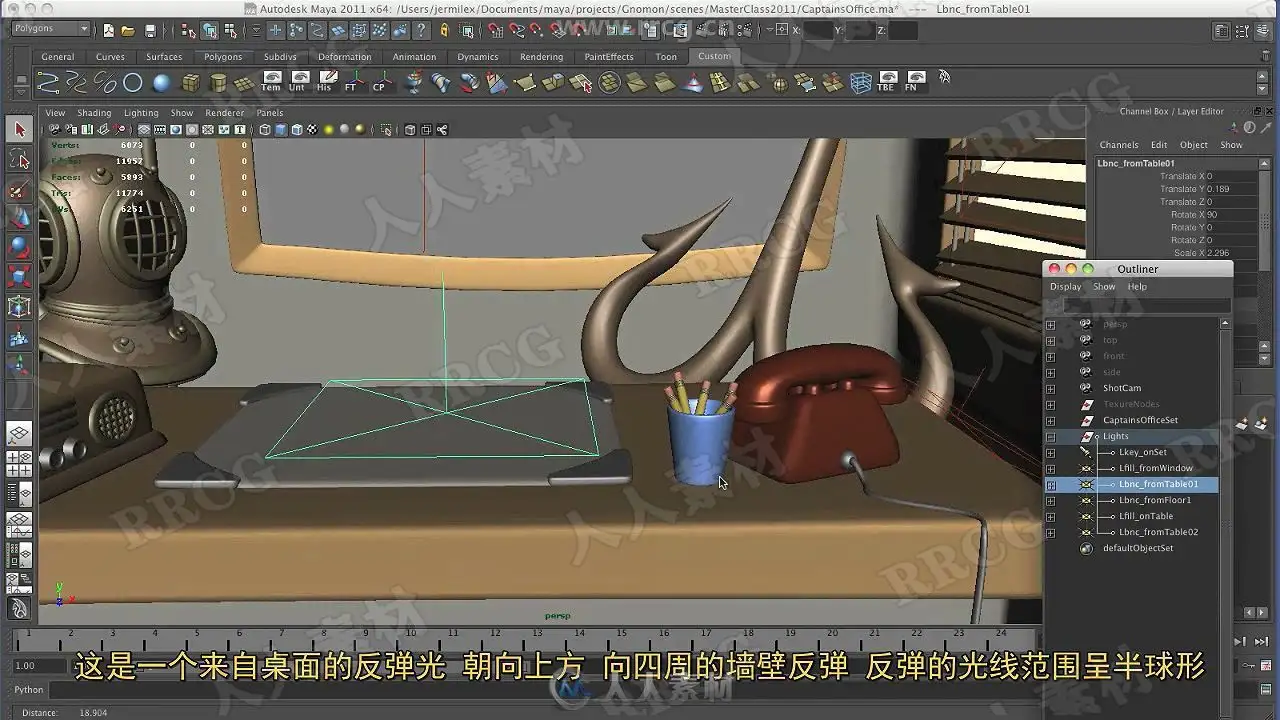This screenshot has height=720, width=1280.
Task: Switch to the Dynamics shelf tab
Action: [478, 57]
